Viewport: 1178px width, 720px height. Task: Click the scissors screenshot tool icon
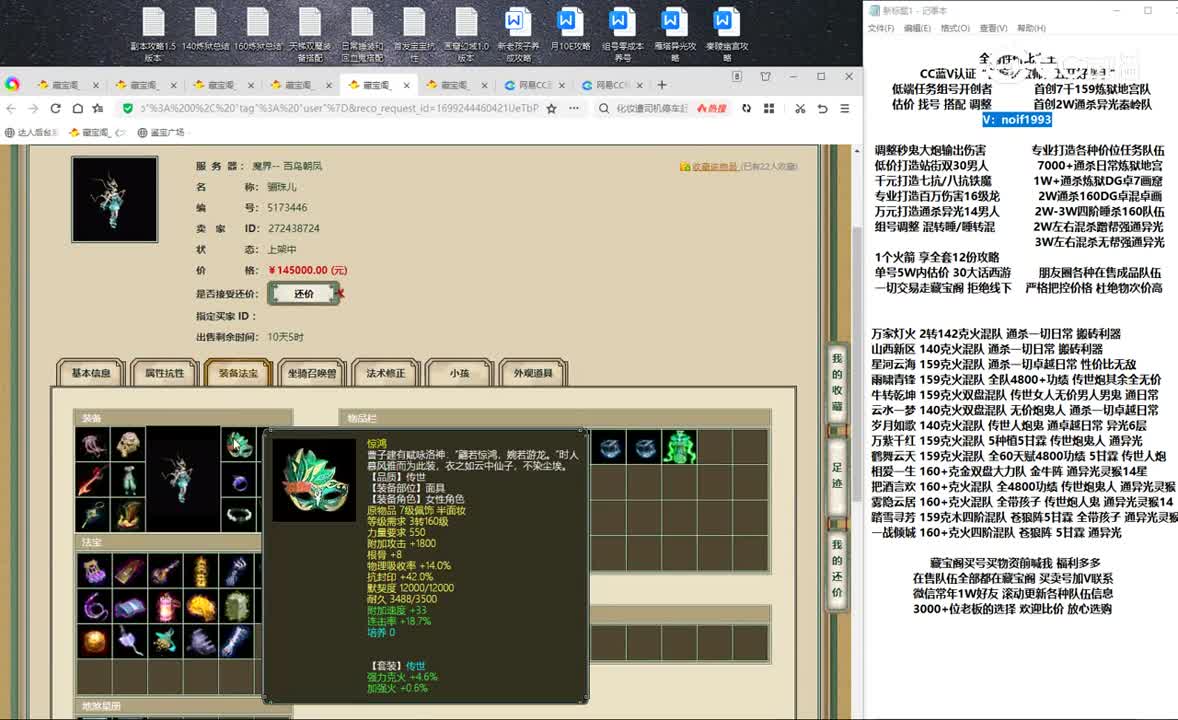[x=800, y=108]
